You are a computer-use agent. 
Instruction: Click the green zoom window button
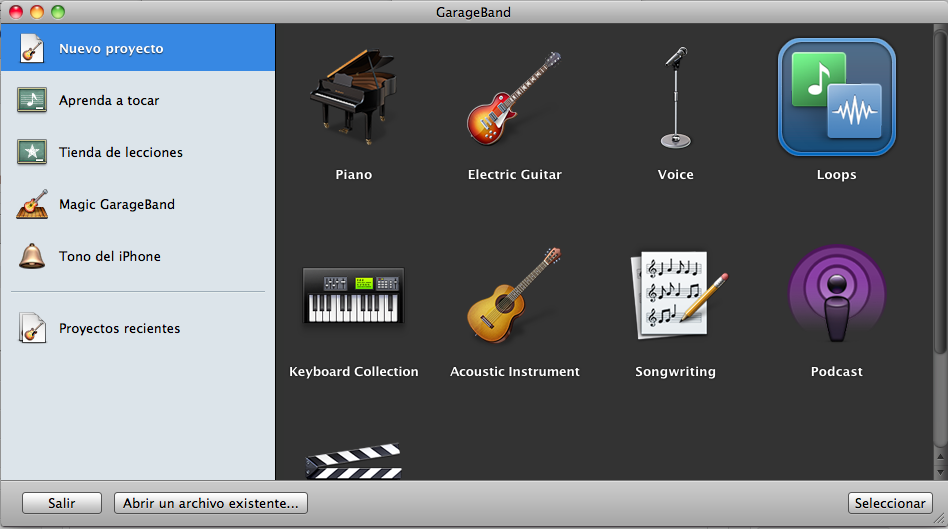pos(58,12)
